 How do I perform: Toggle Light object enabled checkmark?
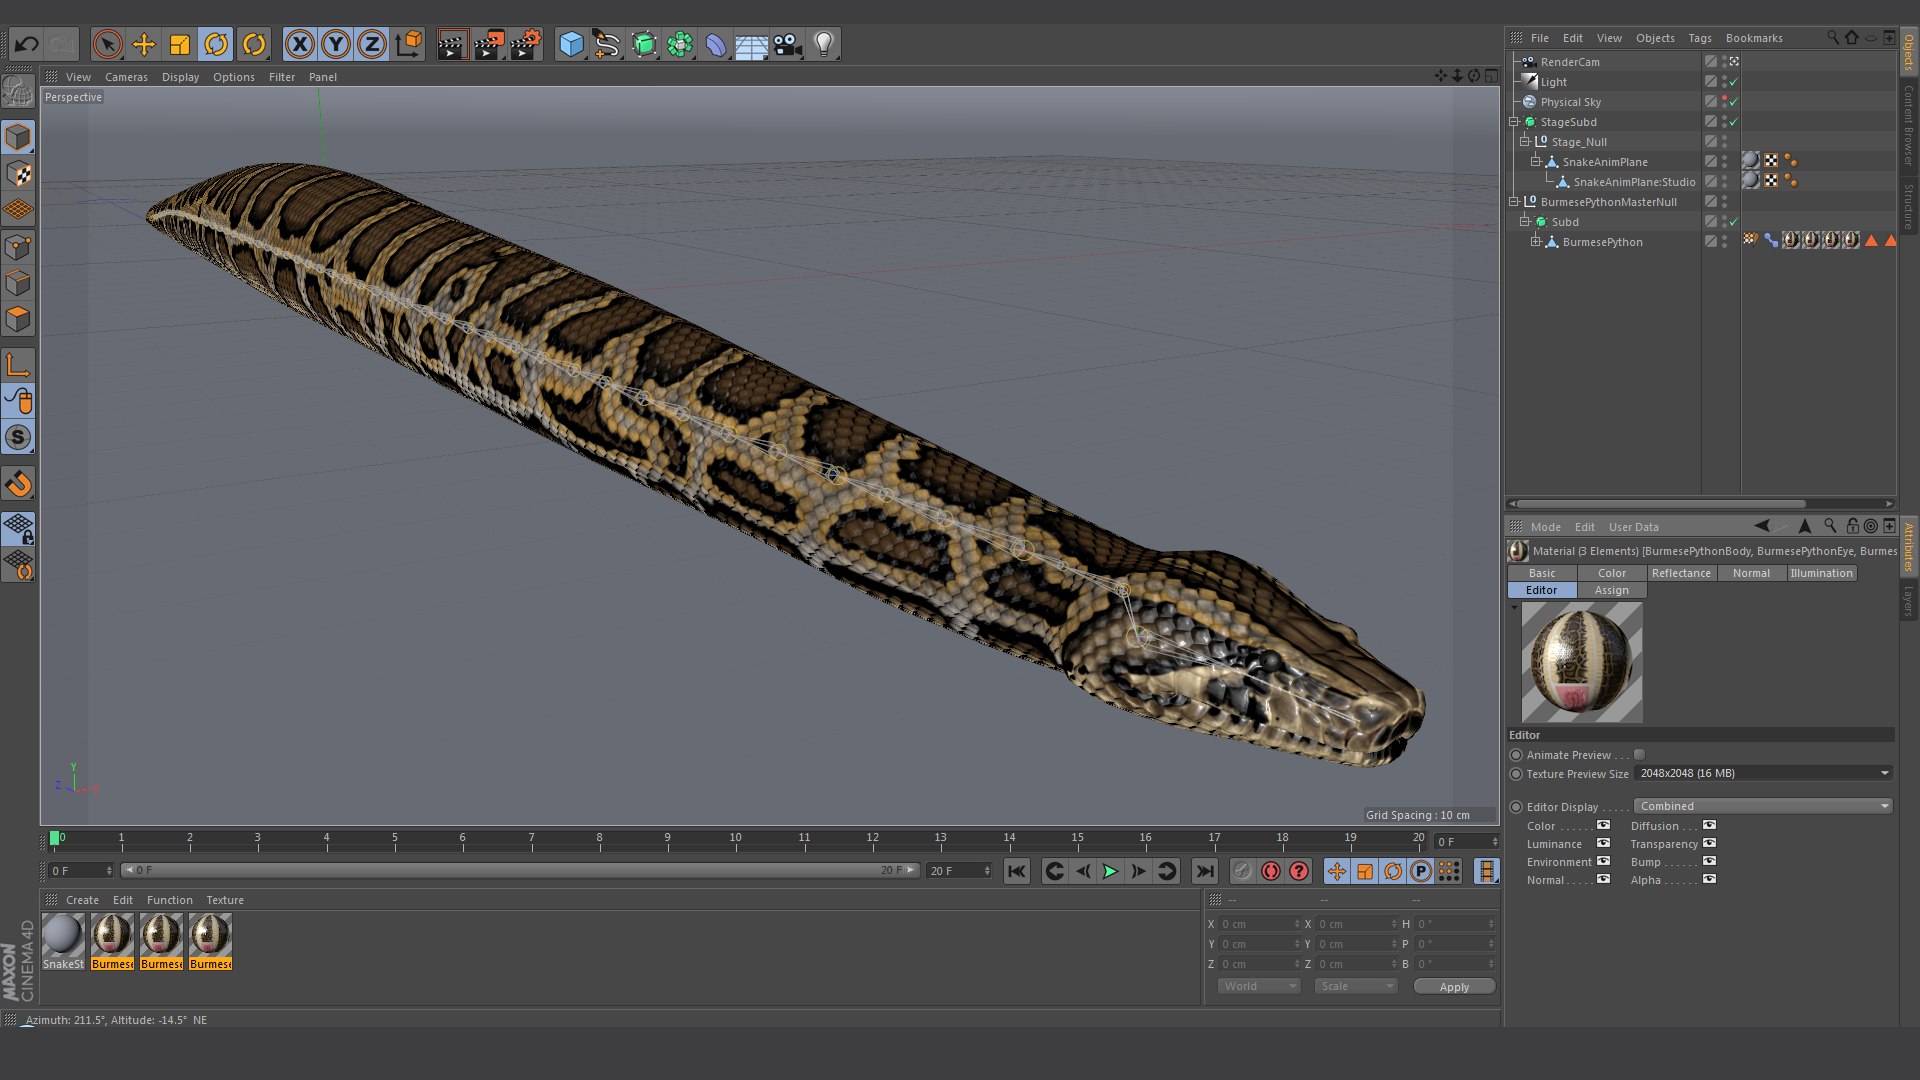click(1734, 82)
